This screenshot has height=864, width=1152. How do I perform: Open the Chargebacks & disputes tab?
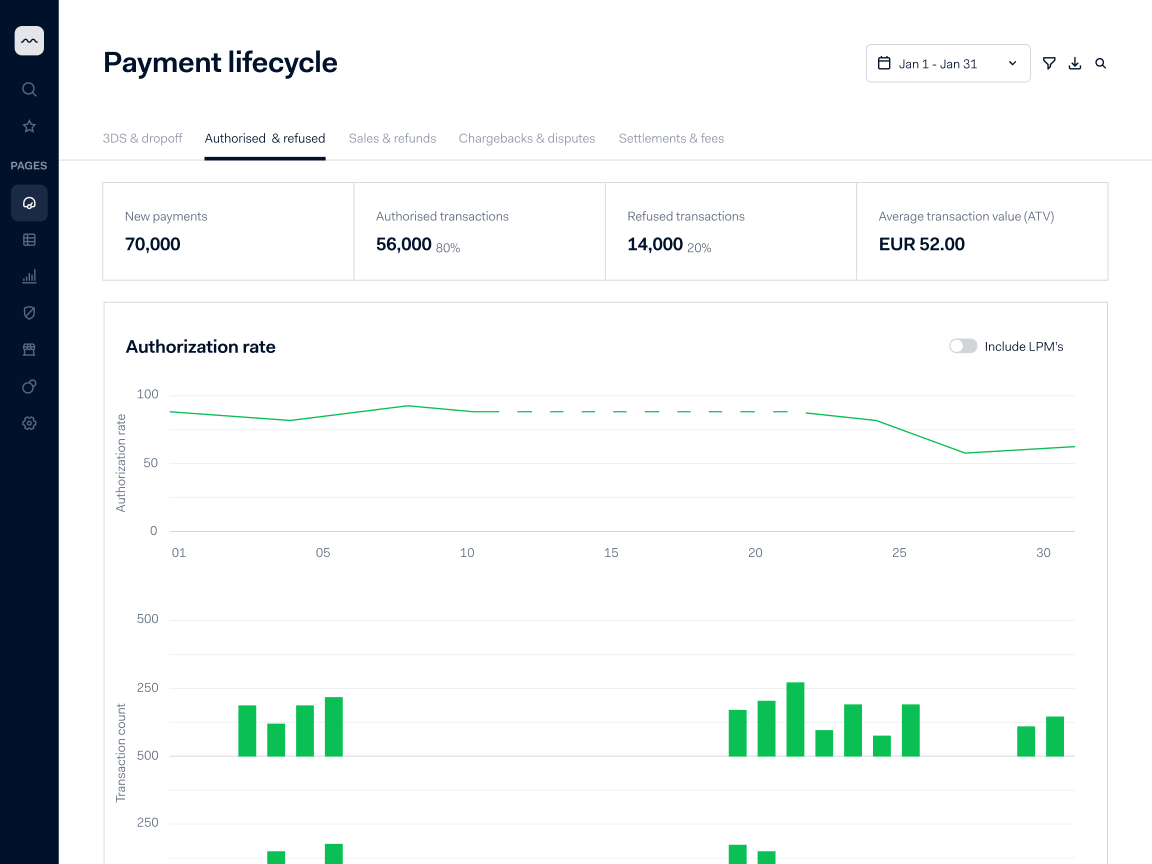click(527, 138)
